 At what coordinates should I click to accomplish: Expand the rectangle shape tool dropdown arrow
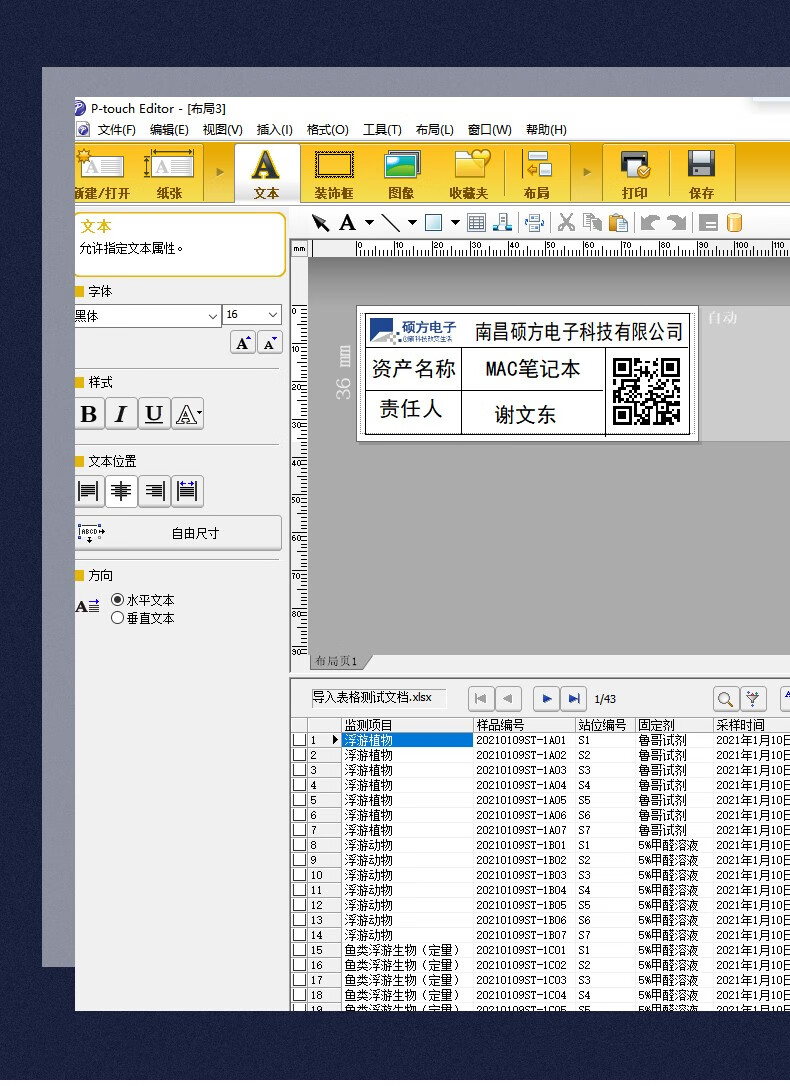click(x=455, y=223)
